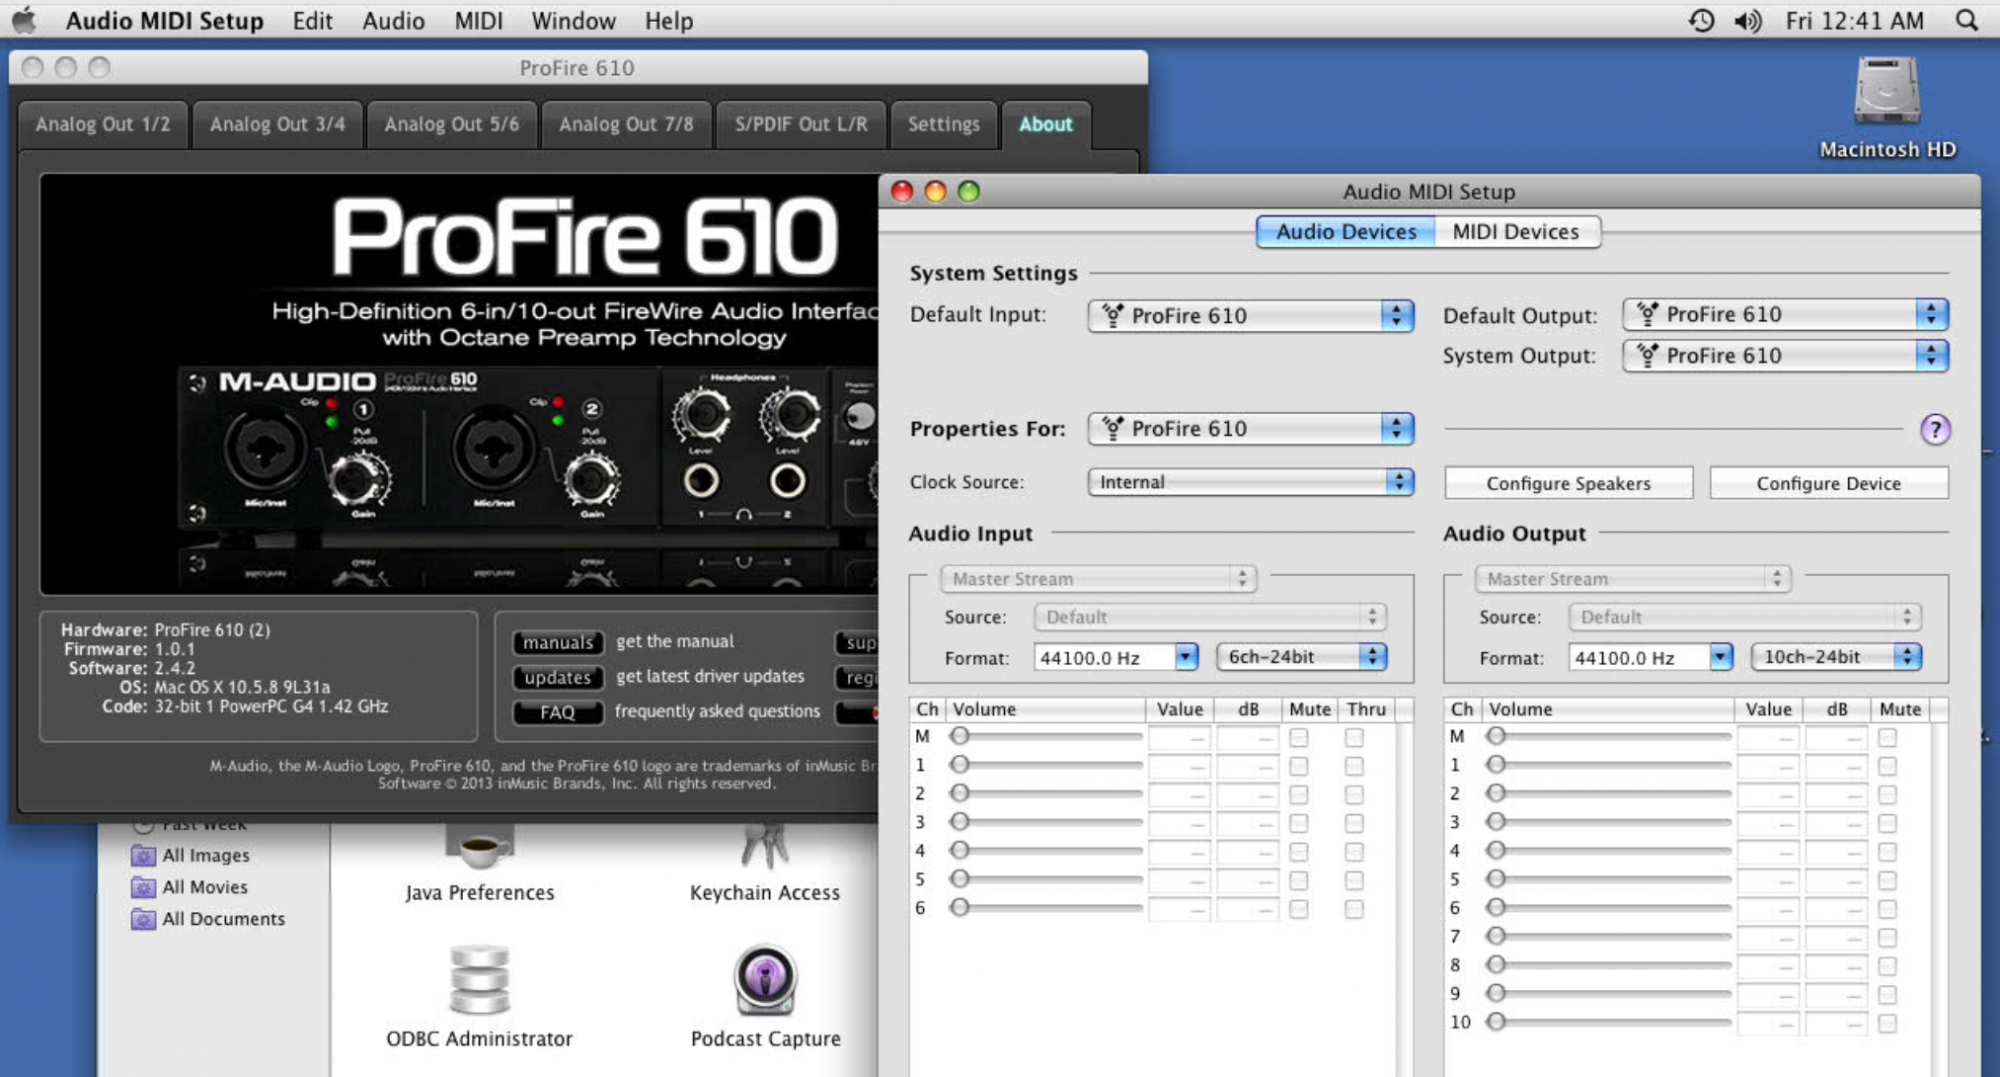
Task: Toggle Mute for input channel 3
Action: [x=1298, y=823]
